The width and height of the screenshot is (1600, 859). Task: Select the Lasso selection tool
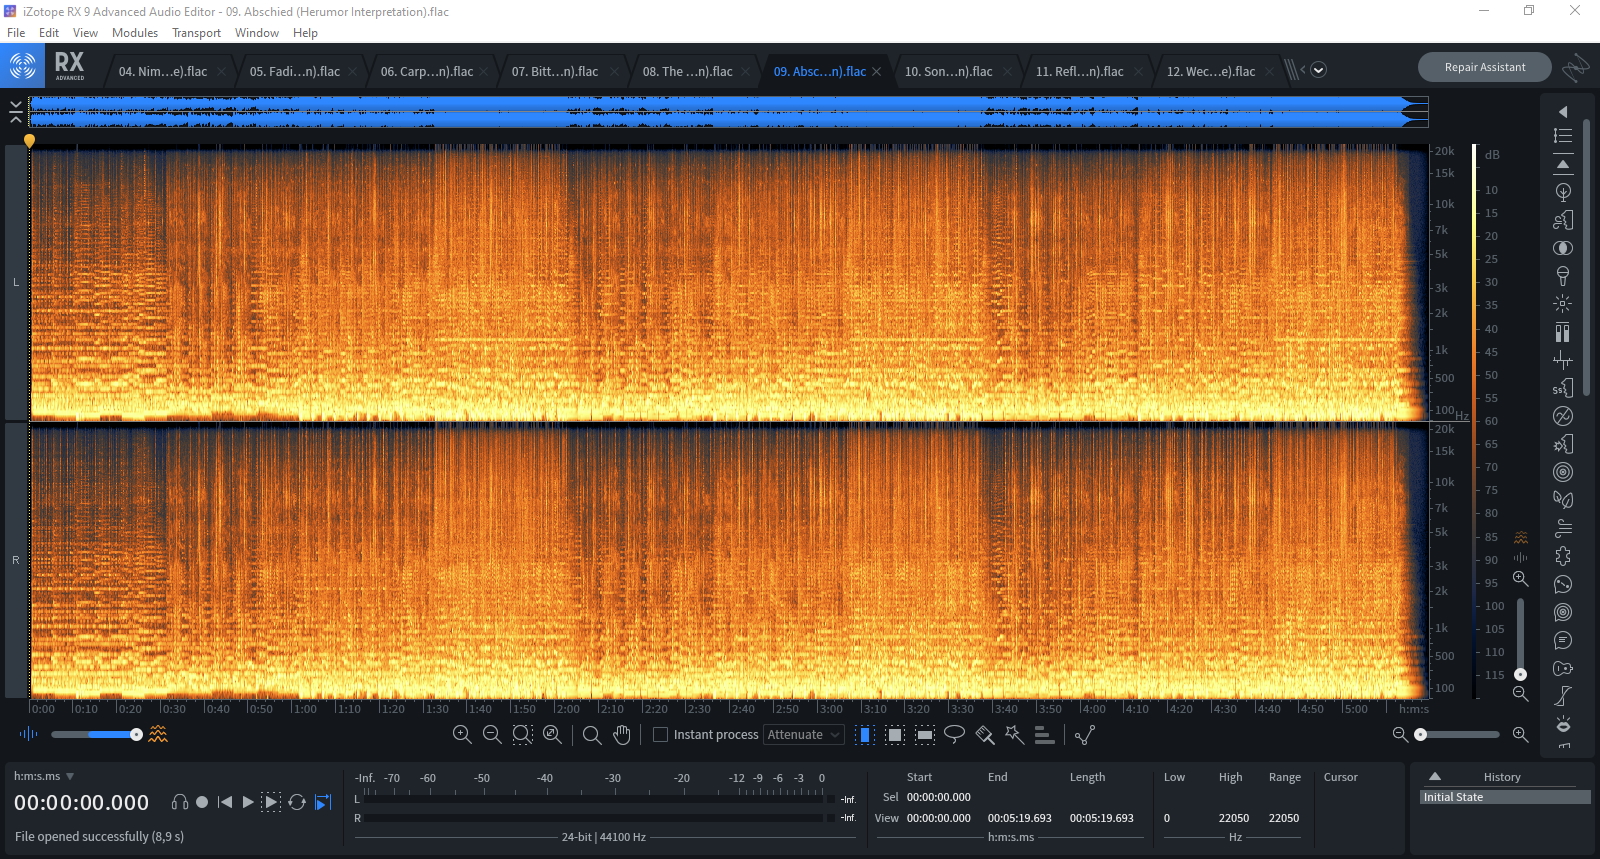(x=954, y=735)
